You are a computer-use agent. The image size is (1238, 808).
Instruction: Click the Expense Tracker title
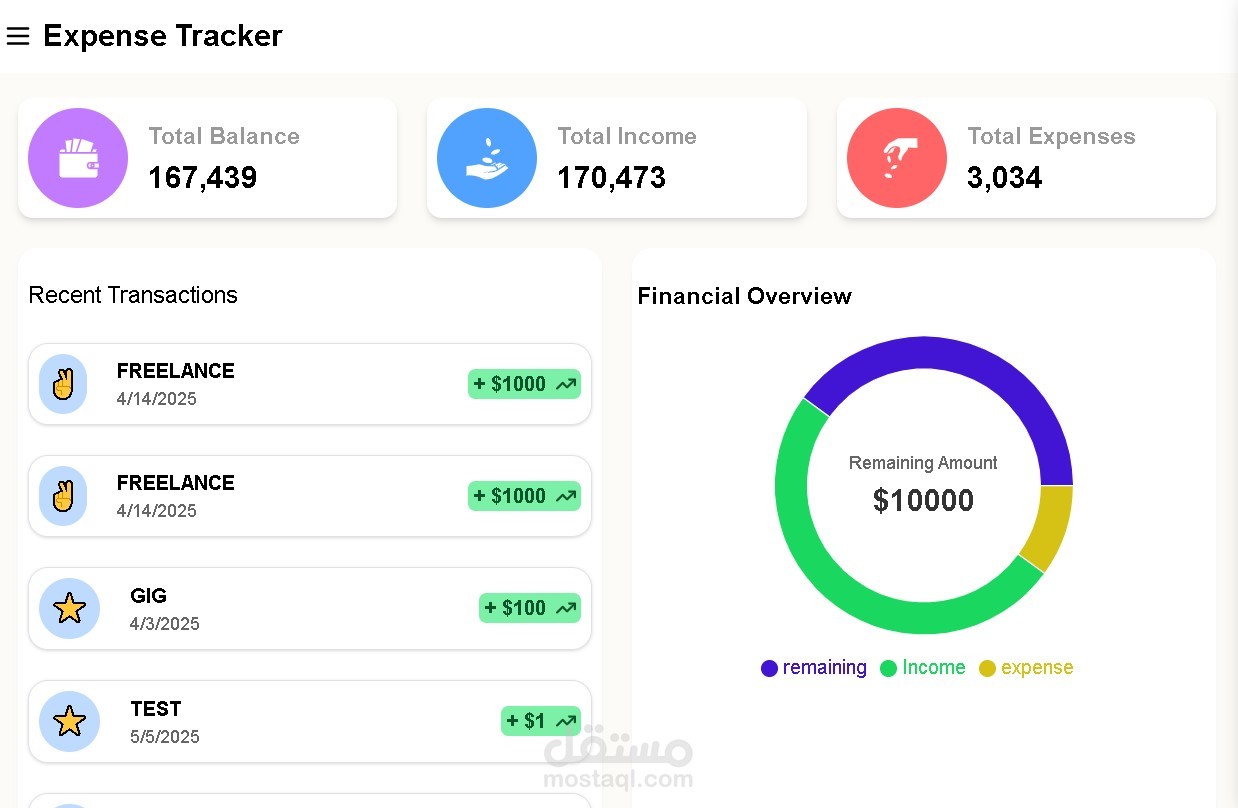tap(163, 36)
